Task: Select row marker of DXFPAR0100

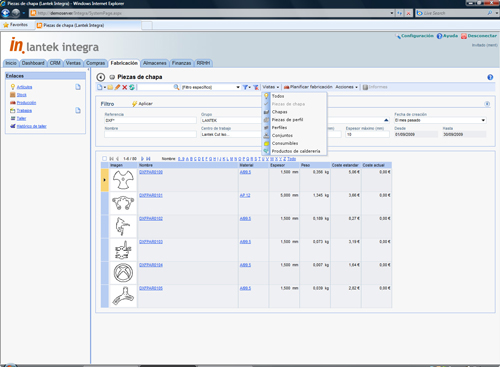Action: (x=105, y=180)
